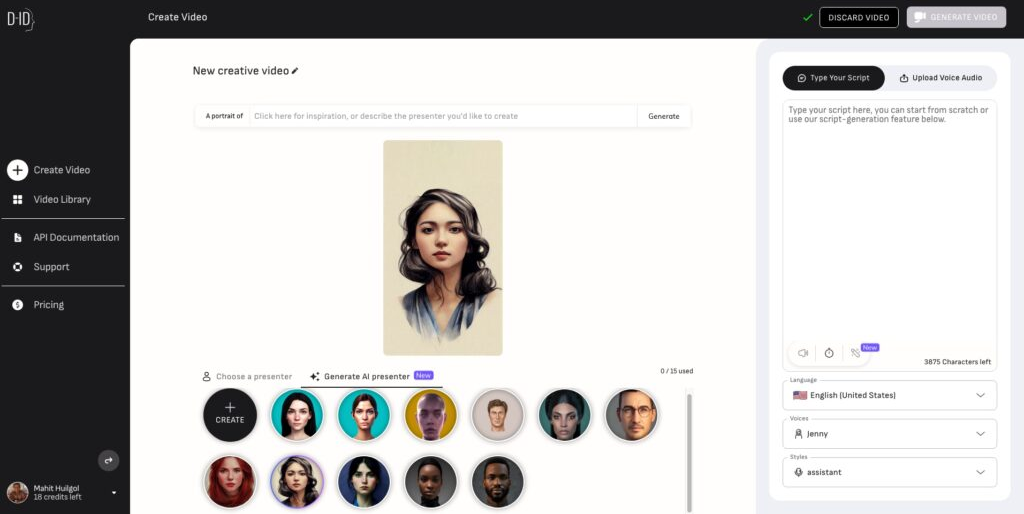Open the Video Library grid icon
This screenshot has height=514, width=1024.
(18, 199)
